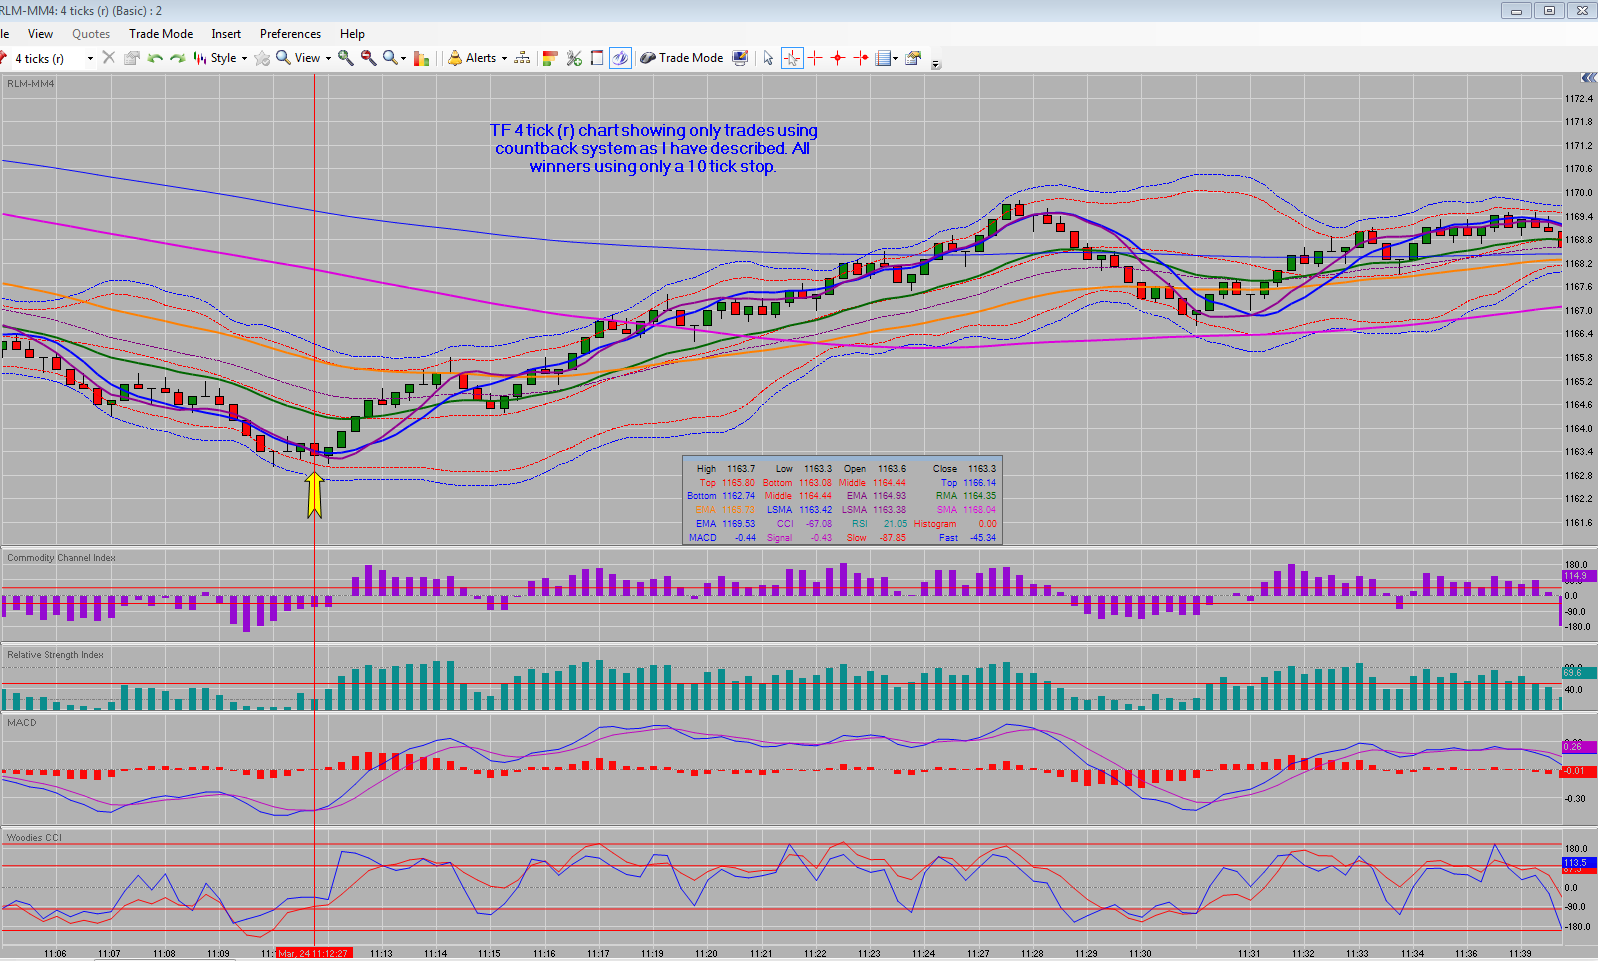Select the plain red crosshair tool
Screen dimensions: 1598x961
[815, 58]
